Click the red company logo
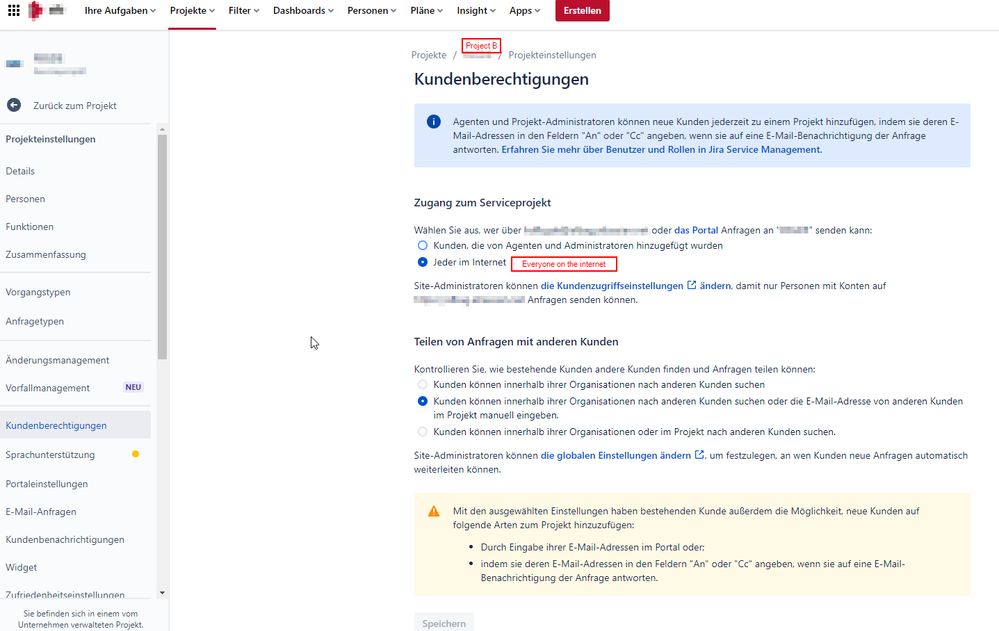 click(36, 10)
